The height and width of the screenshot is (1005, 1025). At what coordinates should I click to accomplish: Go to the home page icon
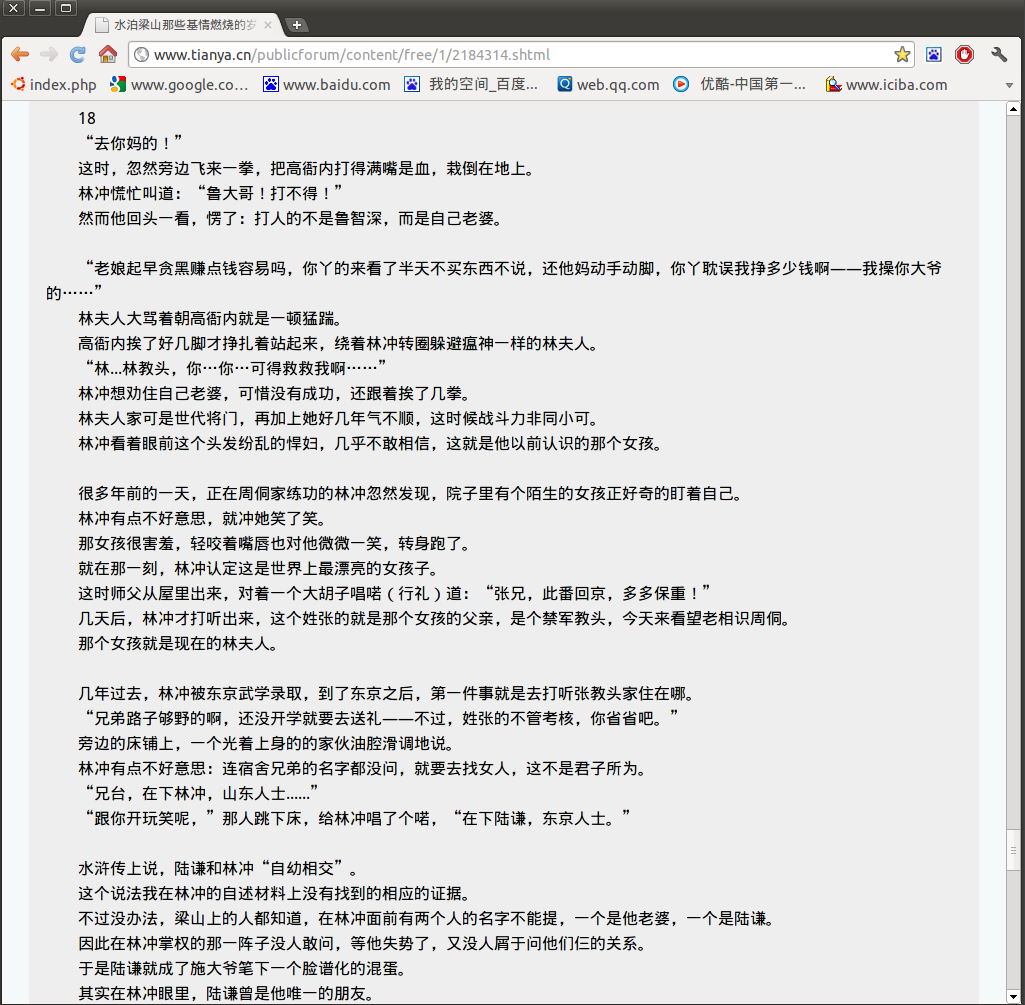[108, 54]
